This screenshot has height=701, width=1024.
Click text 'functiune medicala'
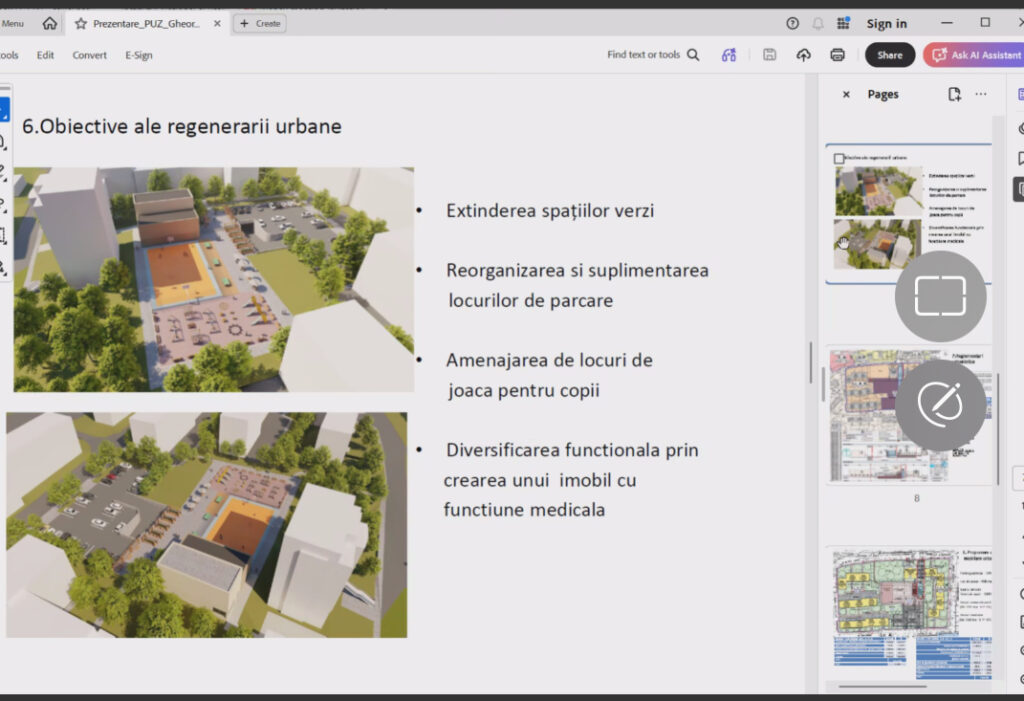(524, 510)
